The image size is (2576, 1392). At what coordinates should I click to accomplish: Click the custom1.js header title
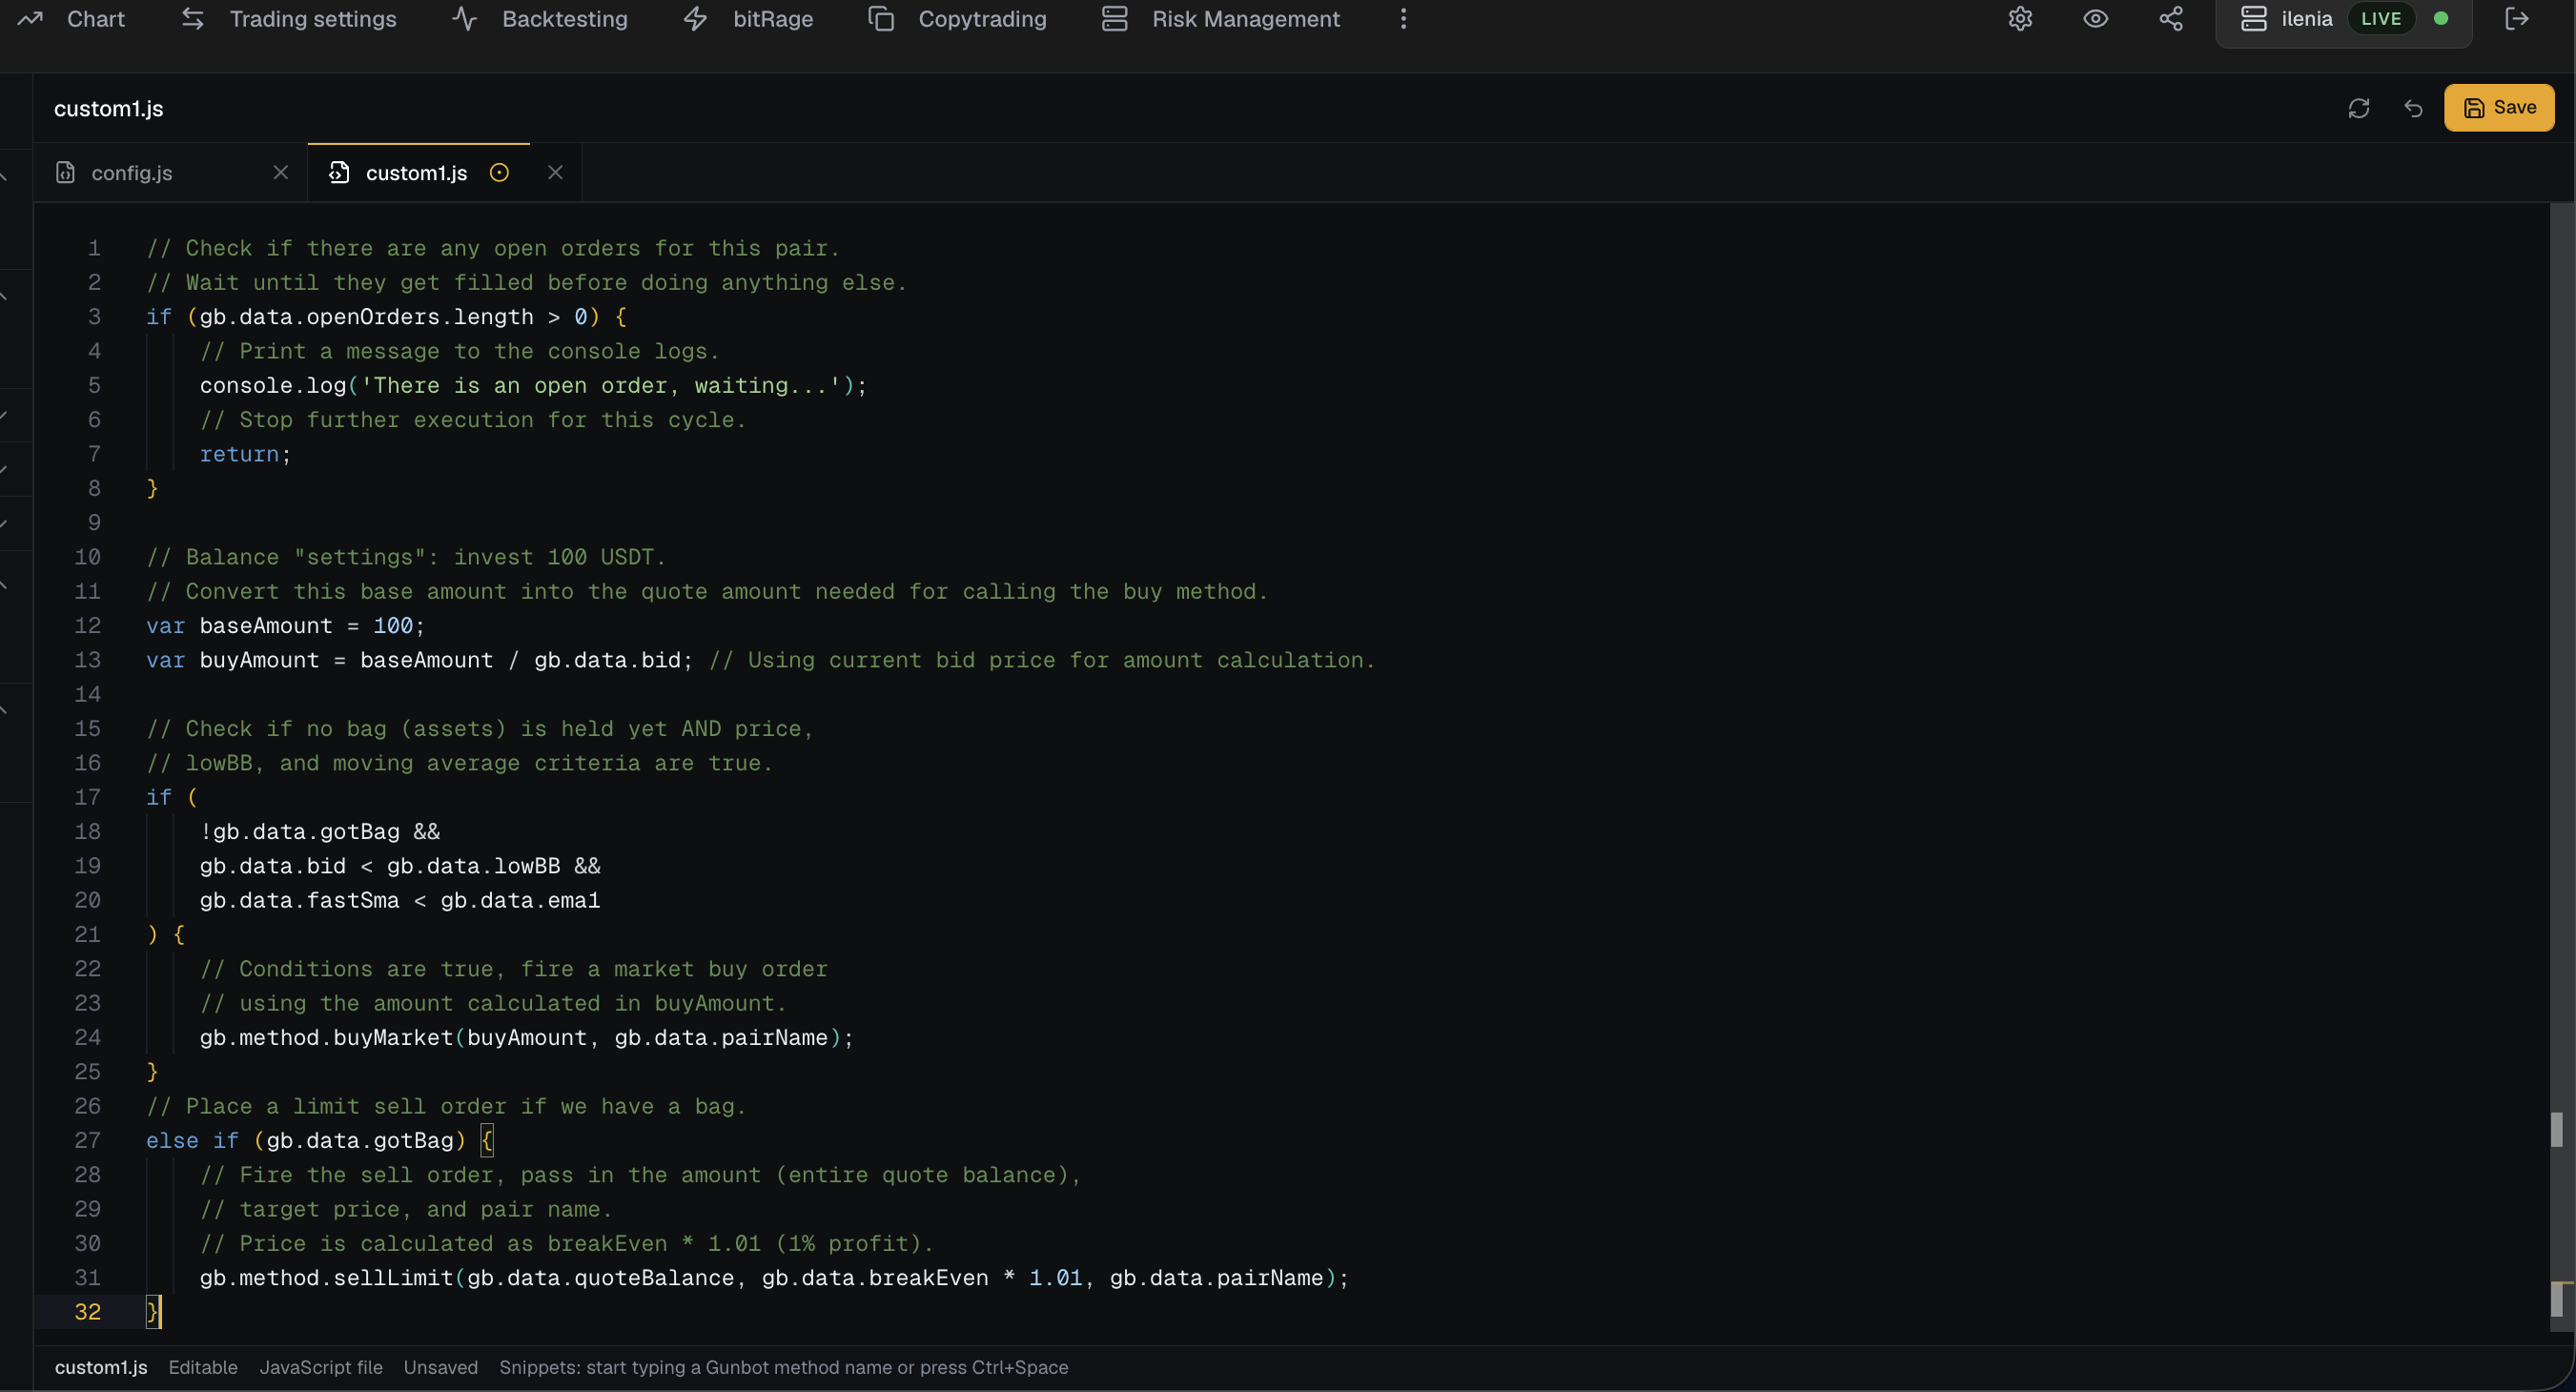[109, 109]
